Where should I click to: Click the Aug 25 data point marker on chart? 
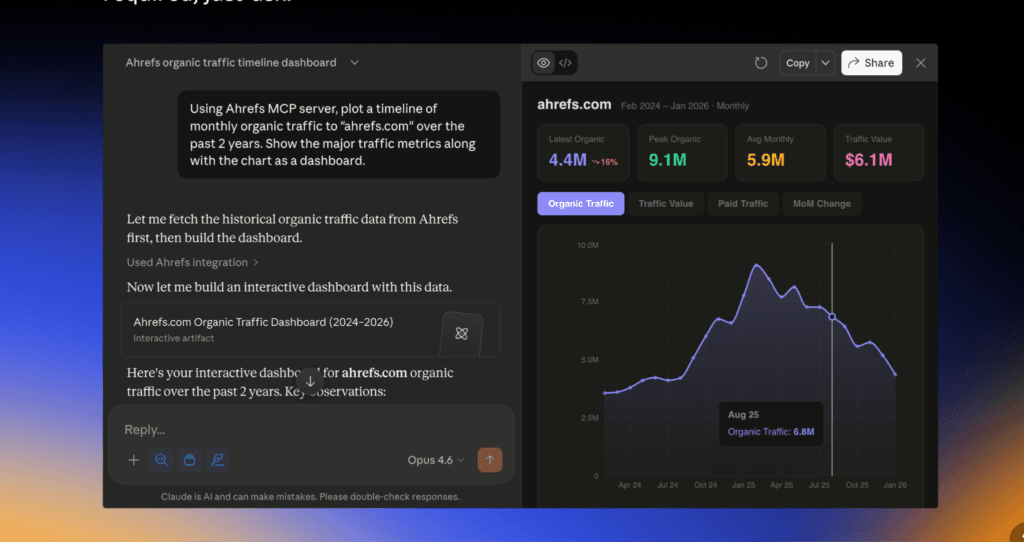[832, 317]
